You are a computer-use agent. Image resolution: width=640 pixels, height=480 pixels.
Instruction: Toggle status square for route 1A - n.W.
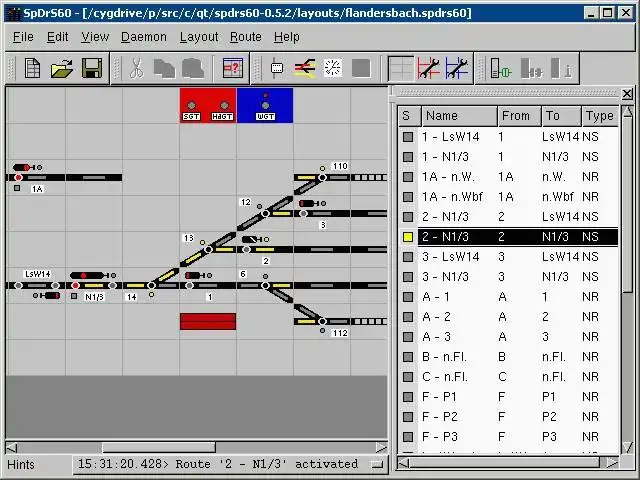point(408,177)
